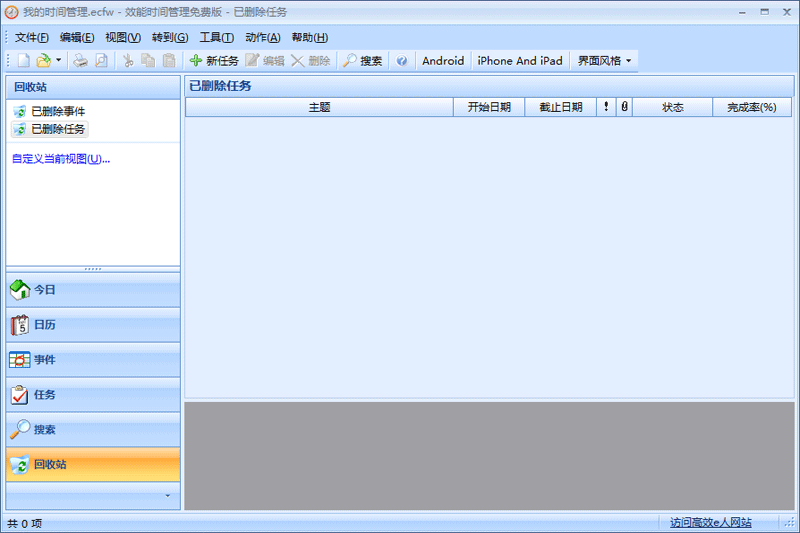The width and height of the screenshot is (800, 533).
Task: Click the print preview icon
Action: pos(102,61)
